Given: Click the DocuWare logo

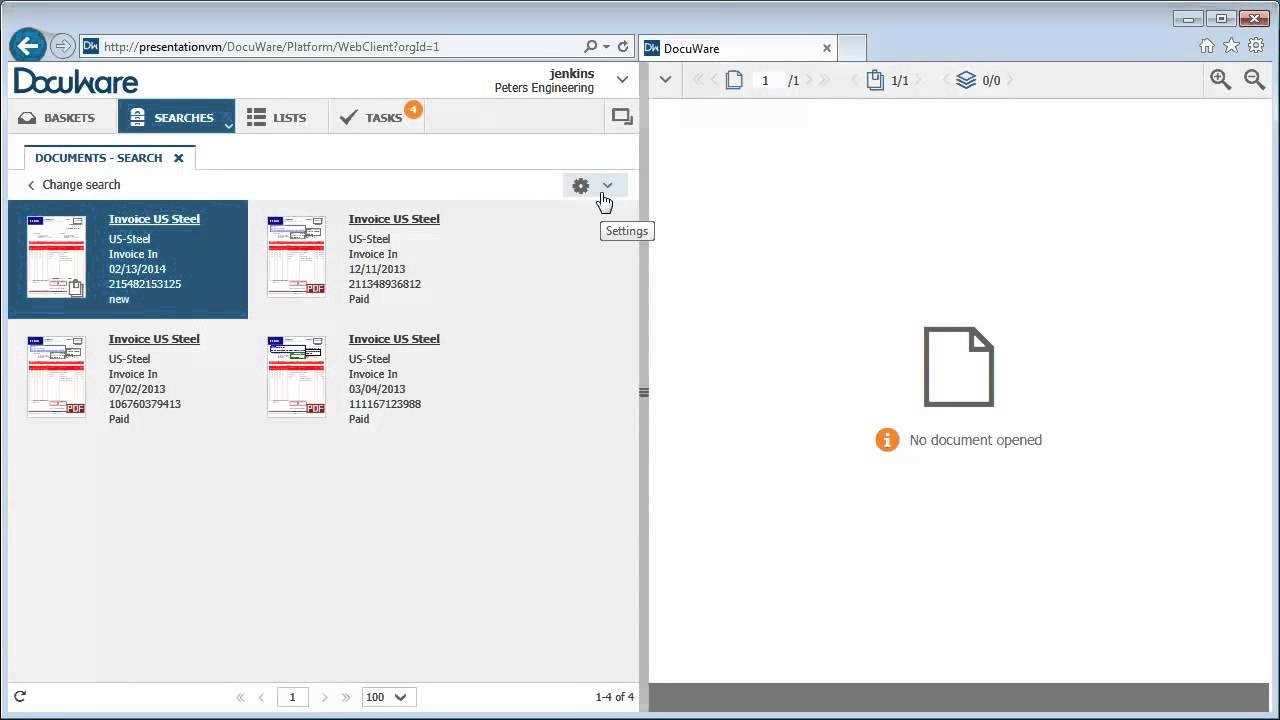Looking at the screenshot, I should [76, 81].
